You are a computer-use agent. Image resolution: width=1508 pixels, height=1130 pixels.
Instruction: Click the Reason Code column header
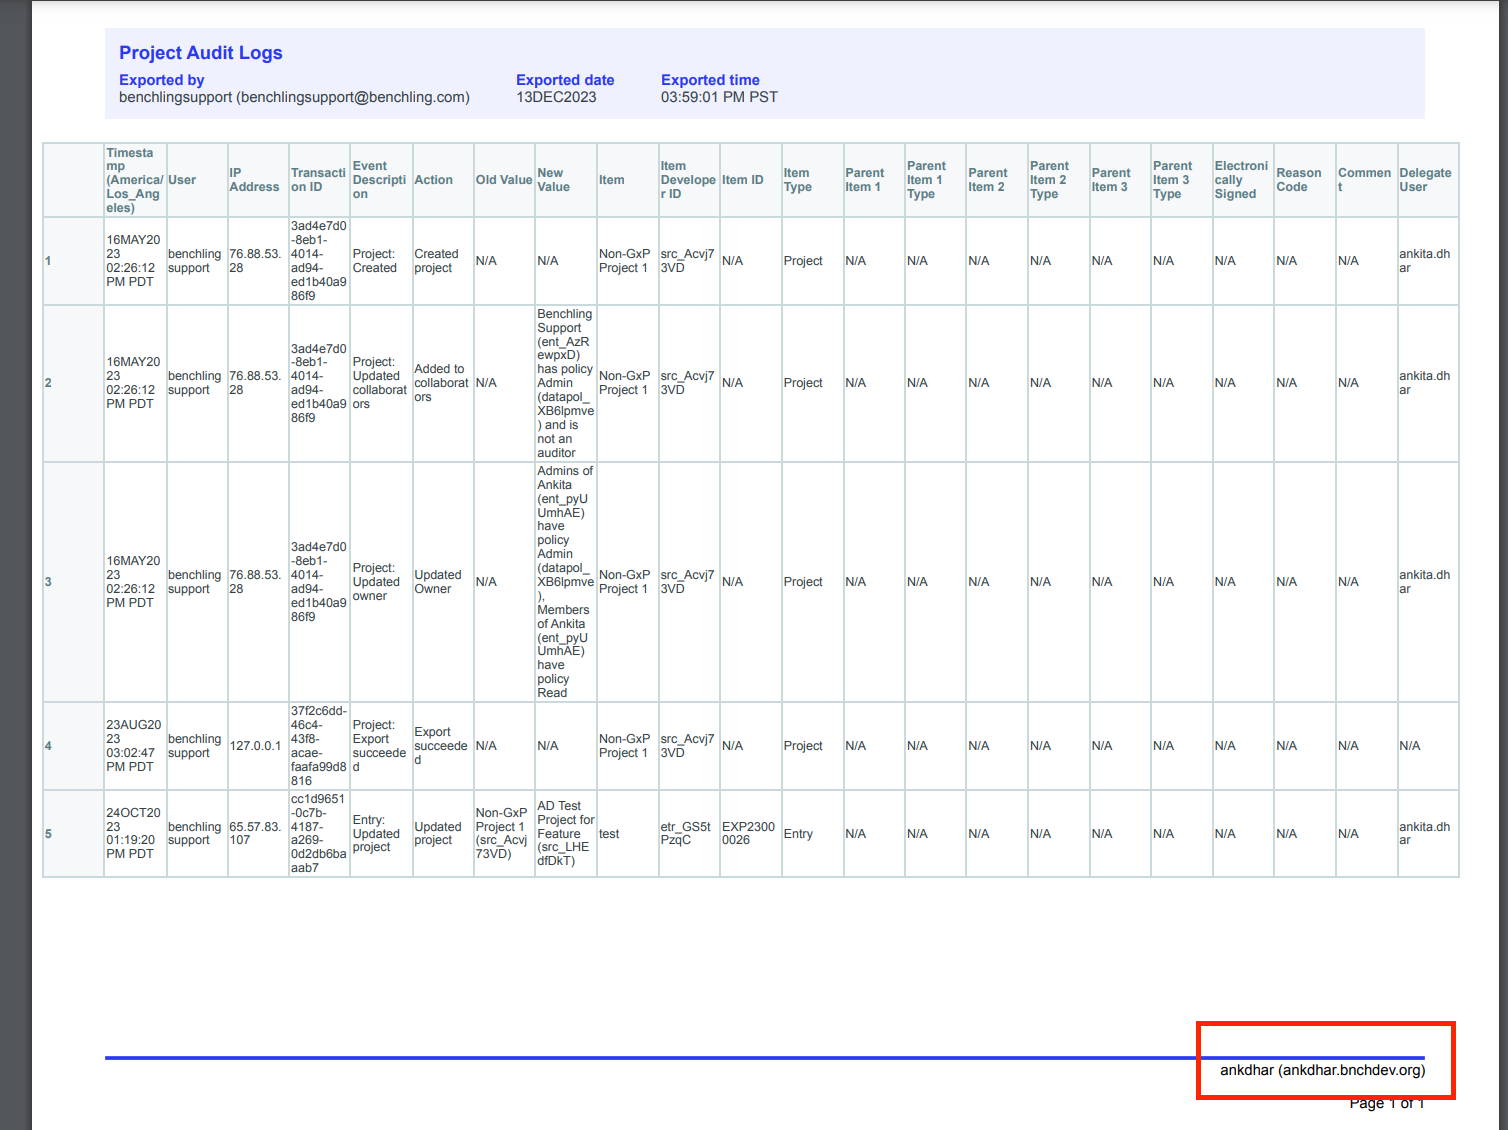click(x=1305, y=180)
